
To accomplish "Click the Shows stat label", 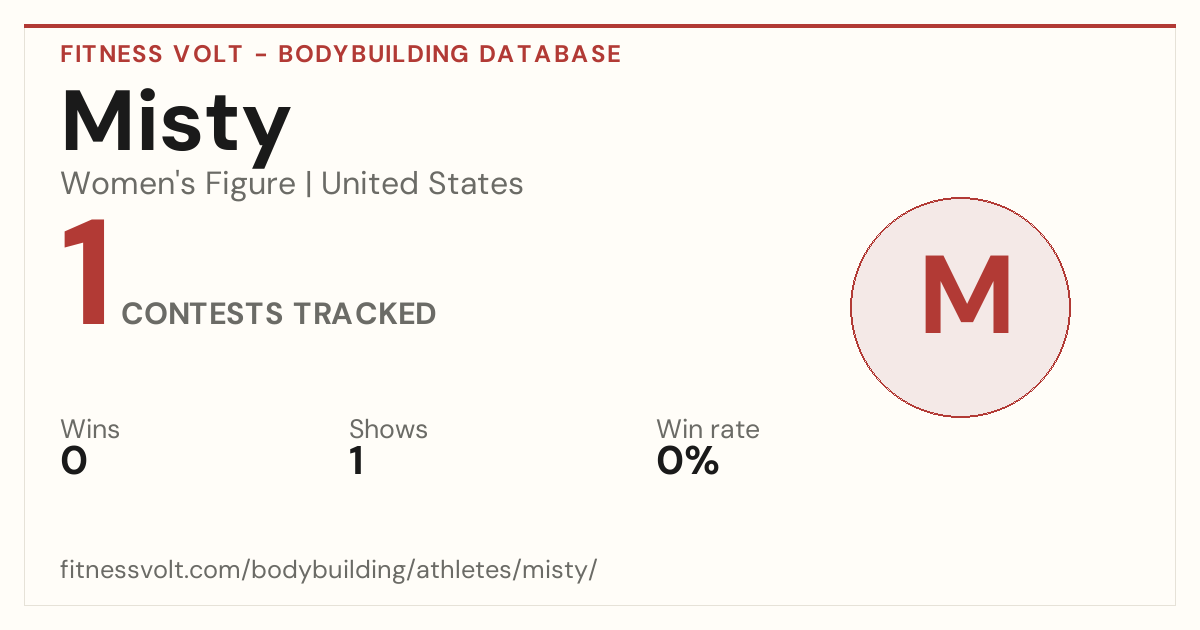I will [x=388, y=430].
